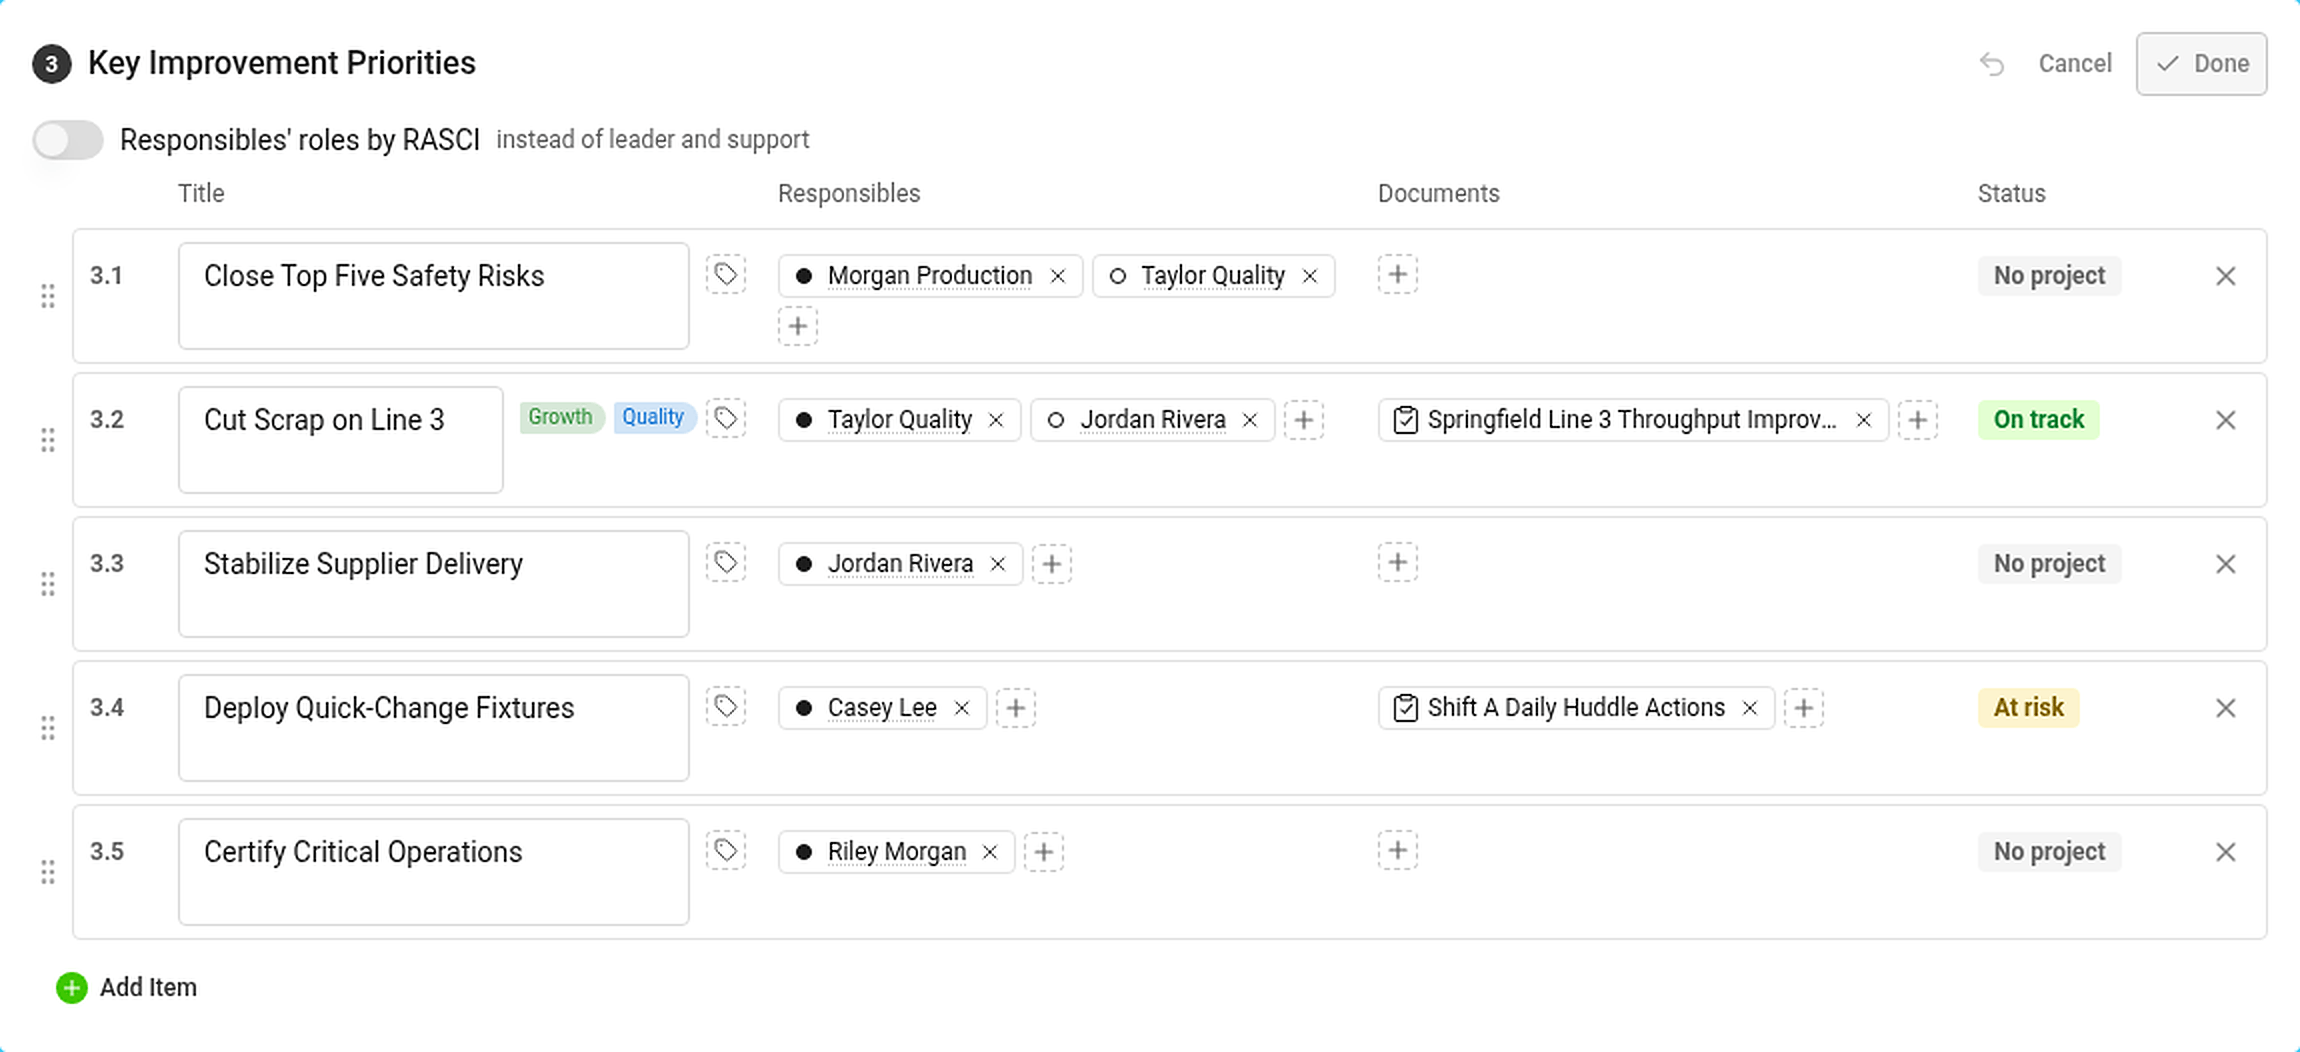The image size is (2300, 1052).
Task: Add another document to Deploy Quick-Change Fixtures
Action: click(x=1804, y=708)
